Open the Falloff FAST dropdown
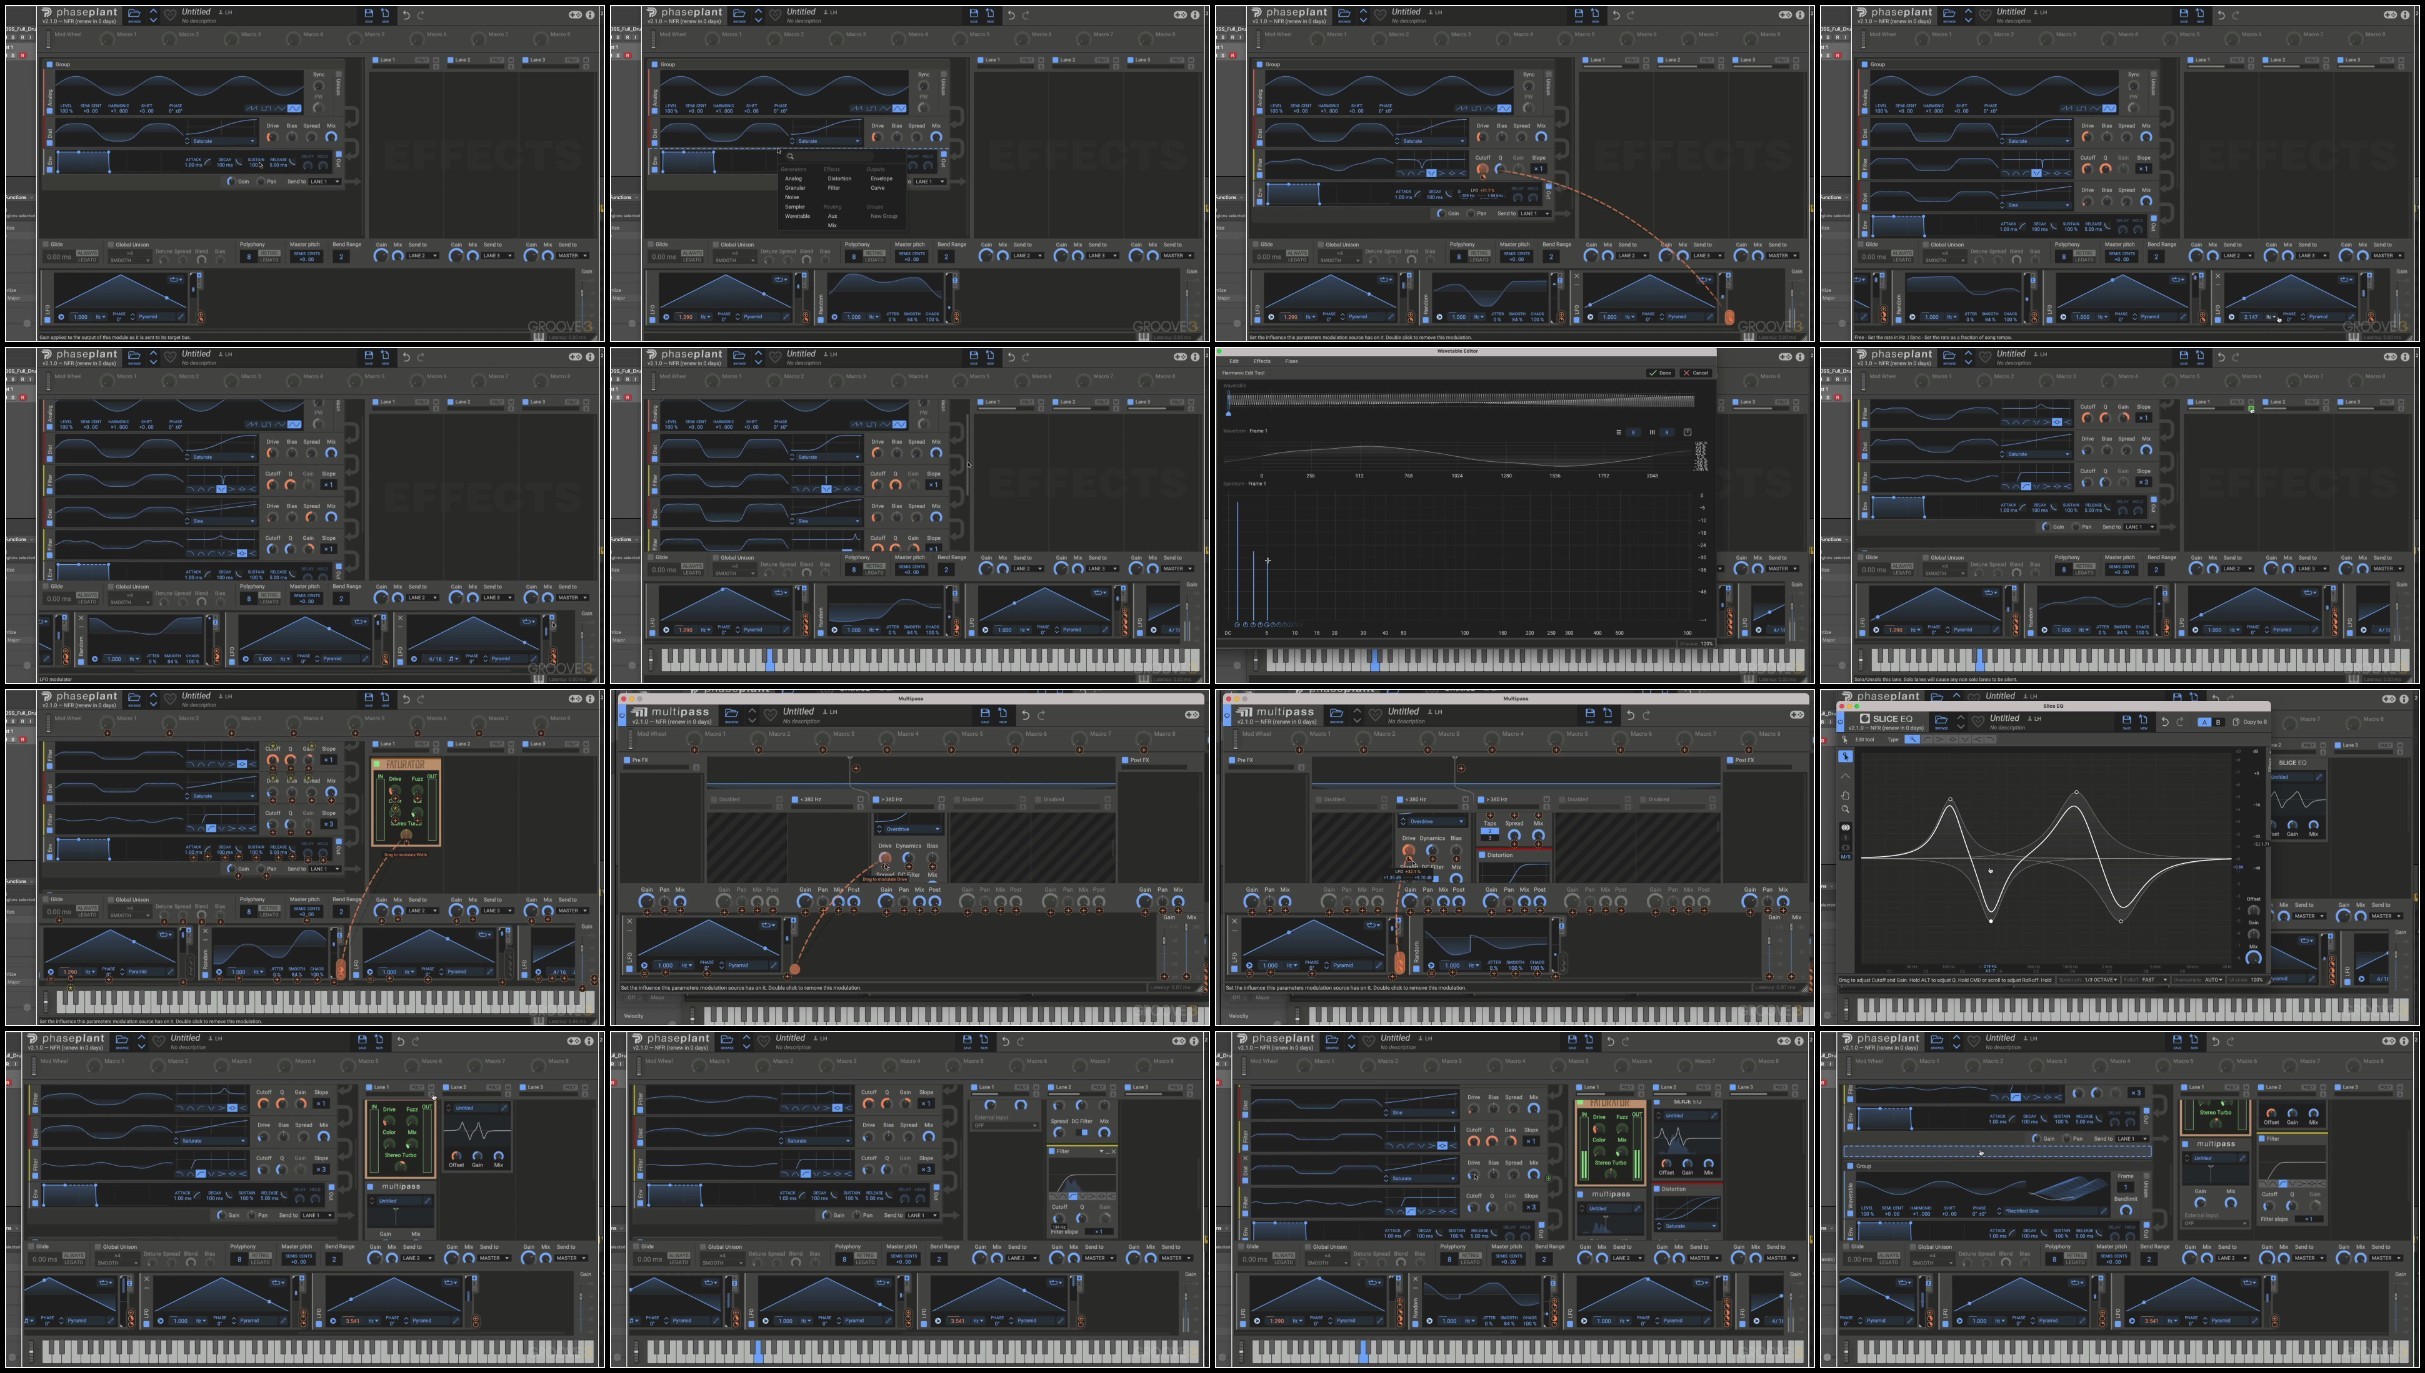Image resolution: width=2425 pixels, height=1373 pixels. [x=2153, y=980]
